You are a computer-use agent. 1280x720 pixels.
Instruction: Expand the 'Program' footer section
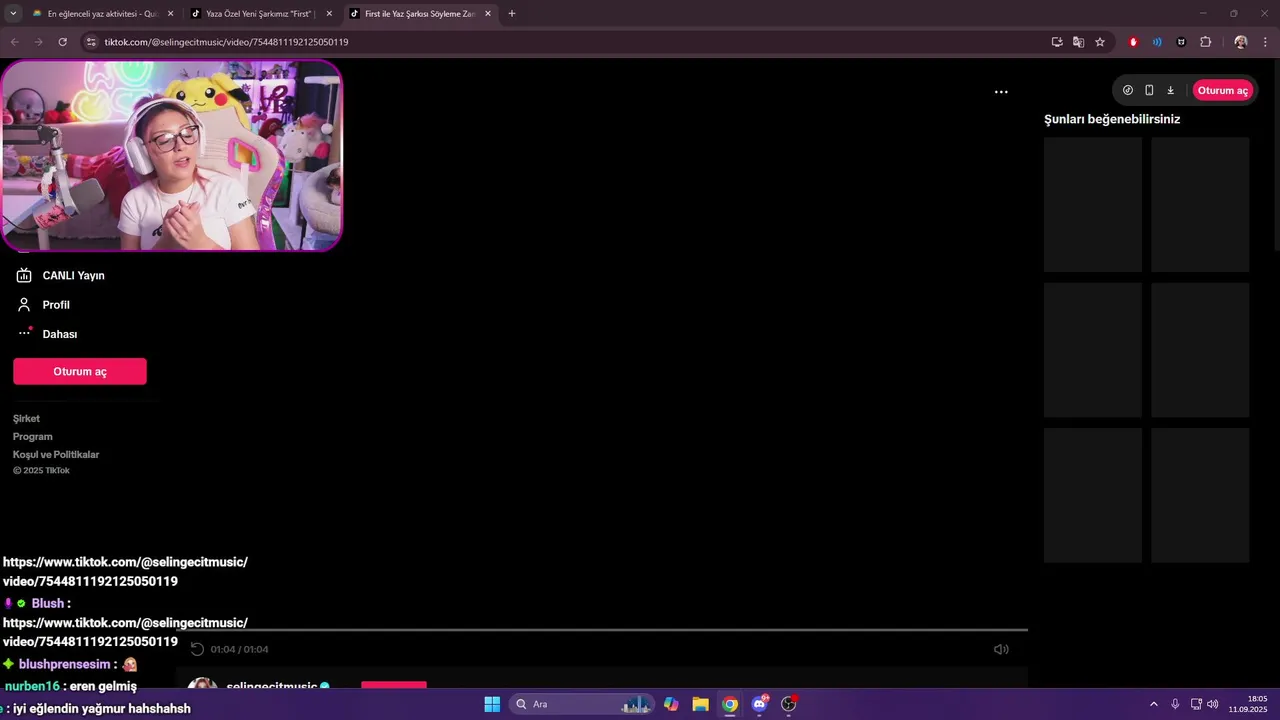[33, 437]
